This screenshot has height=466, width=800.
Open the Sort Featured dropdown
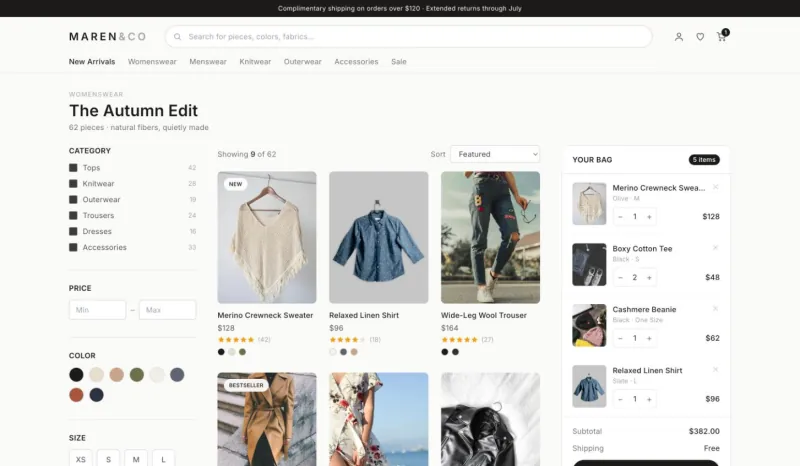pyautogui.click(x=495, y=154)
